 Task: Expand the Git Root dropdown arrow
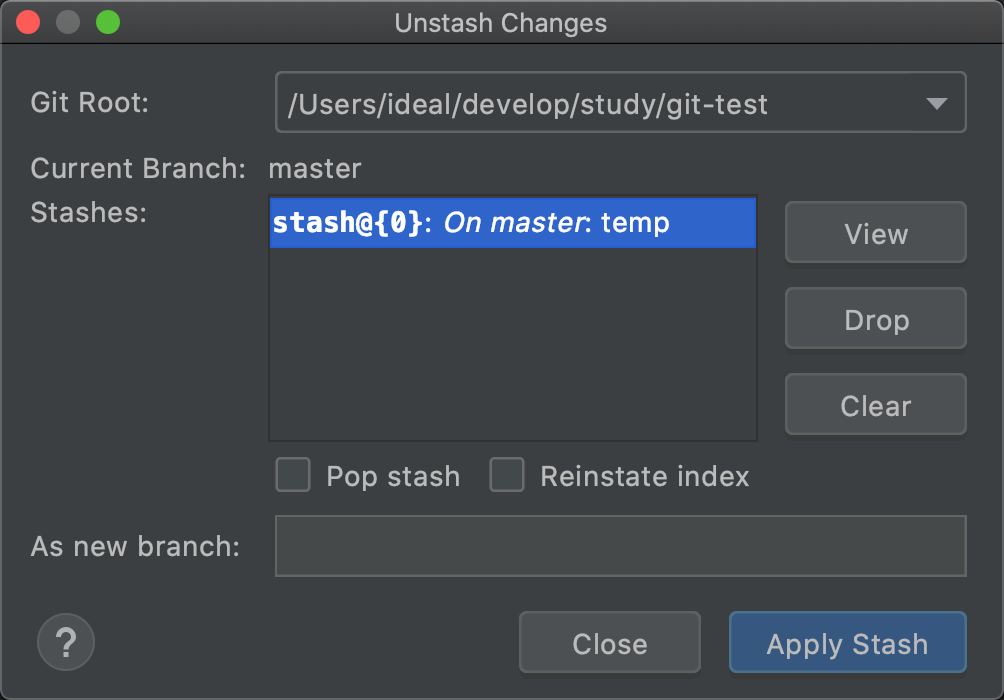coord(936,104)
